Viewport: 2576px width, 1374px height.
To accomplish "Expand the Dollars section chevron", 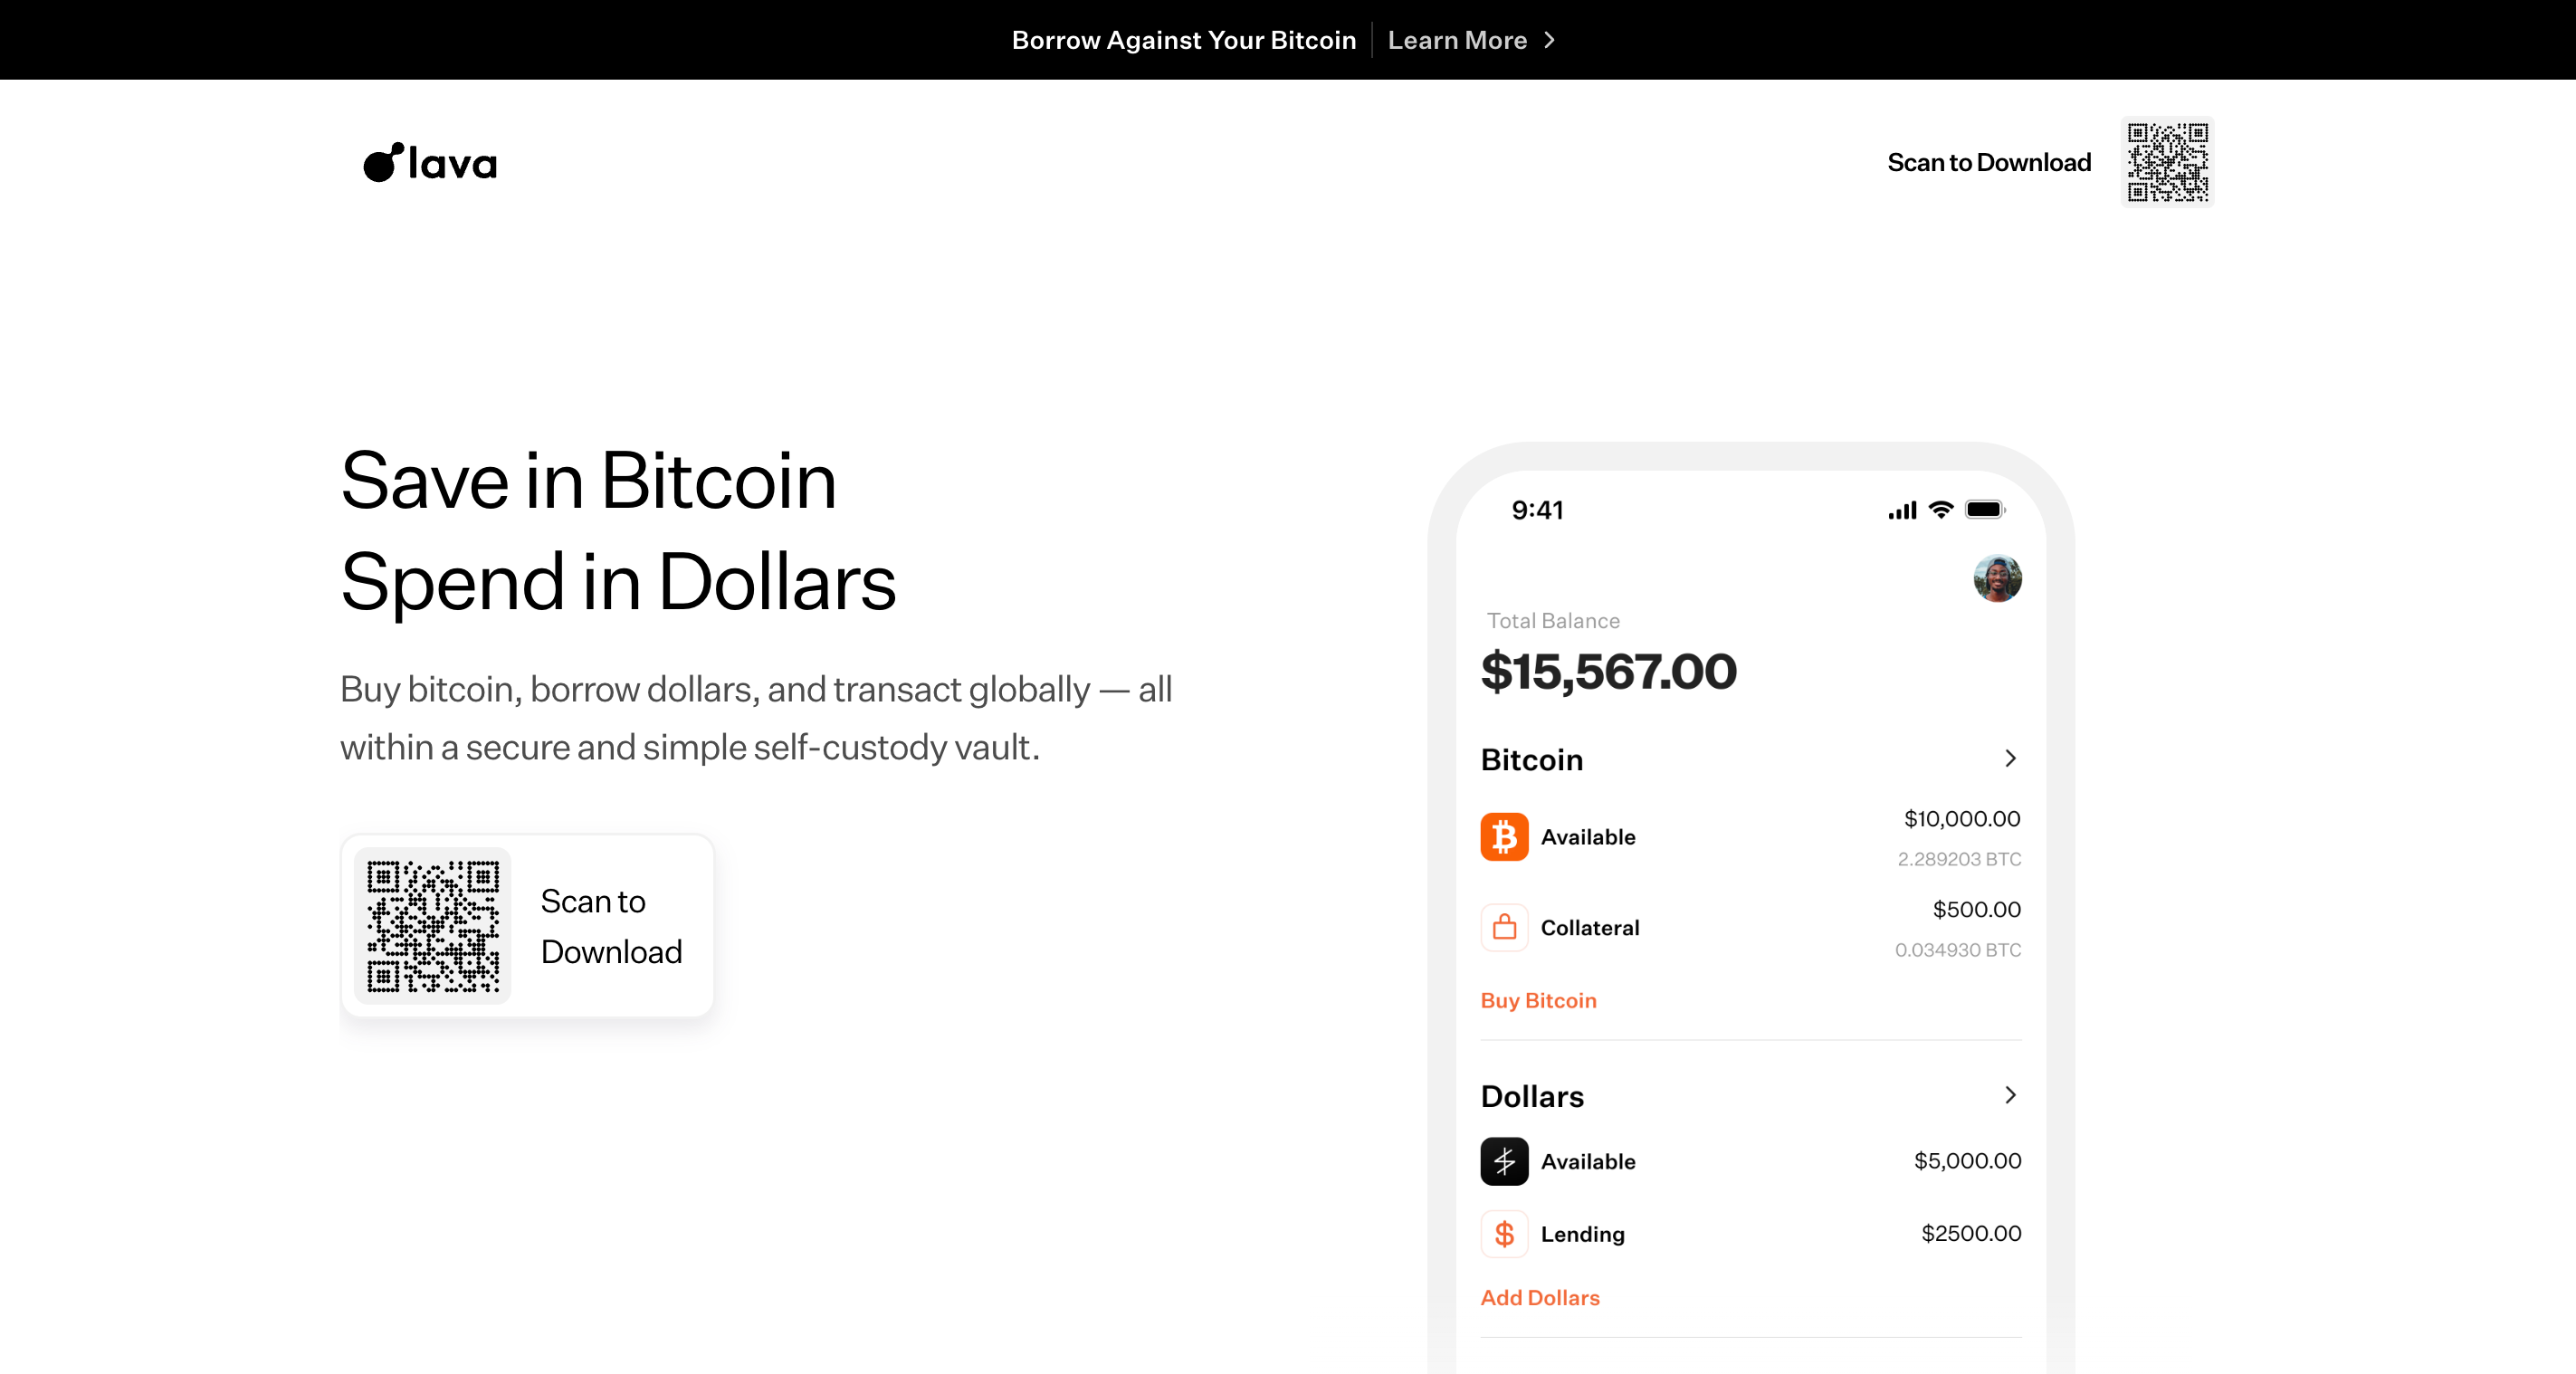I will tap(2010, 1095).
